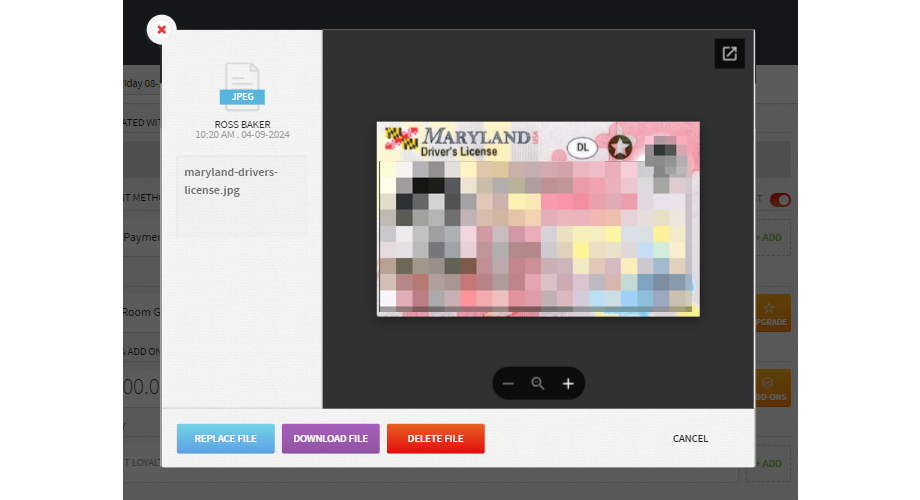Click the upper + ADD button in background
Viewport: 920px width, 500px height.
coord(772,238)
